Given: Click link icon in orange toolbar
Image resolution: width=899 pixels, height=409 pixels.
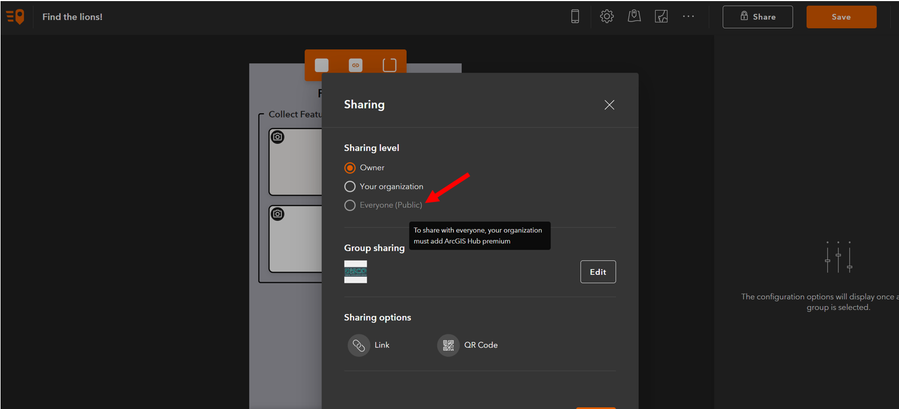Looking at the screenshot, I should coord(355,65).
